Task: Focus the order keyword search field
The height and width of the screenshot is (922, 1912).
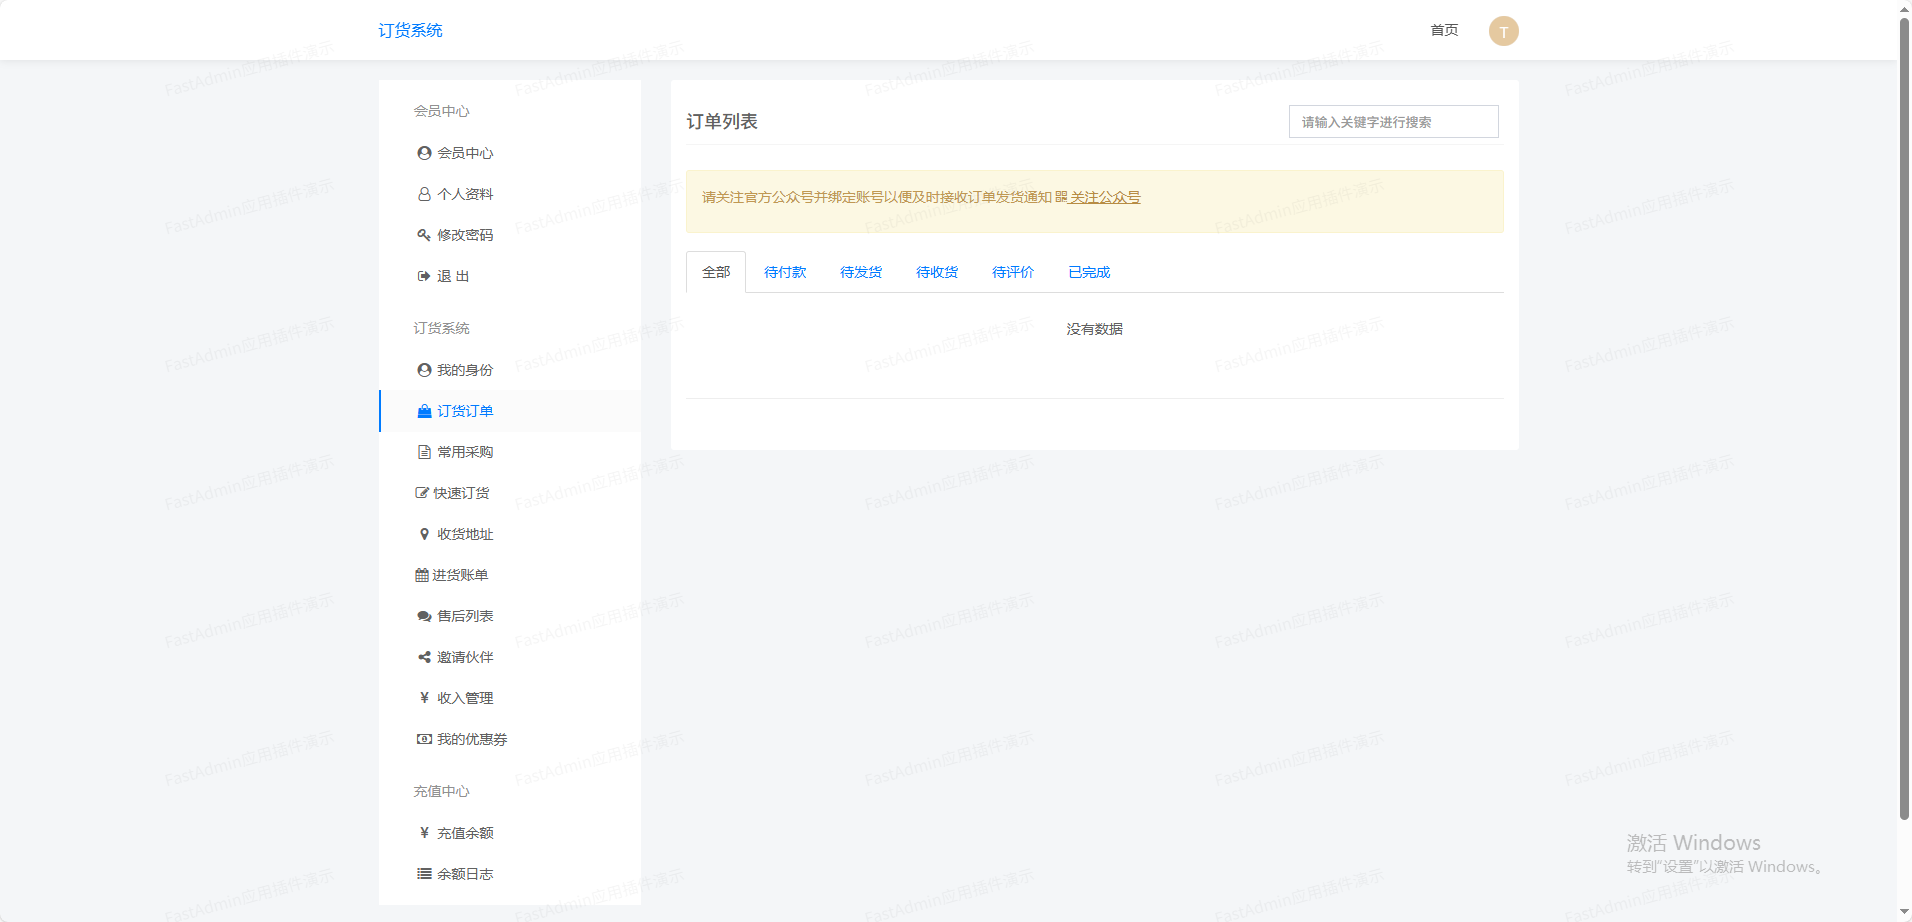Action: coord(1393,122)
